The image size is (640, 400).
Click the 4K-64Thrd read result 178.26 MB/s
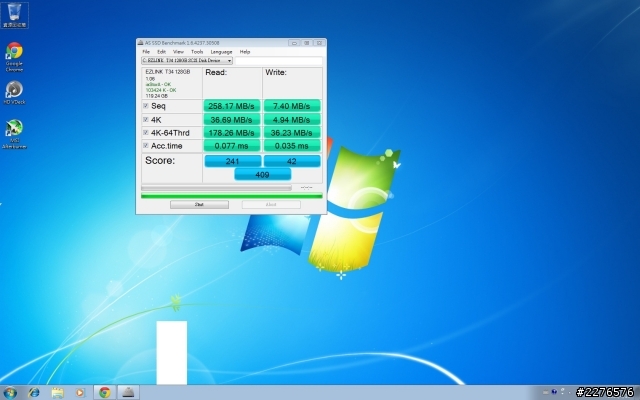point(232,133)
